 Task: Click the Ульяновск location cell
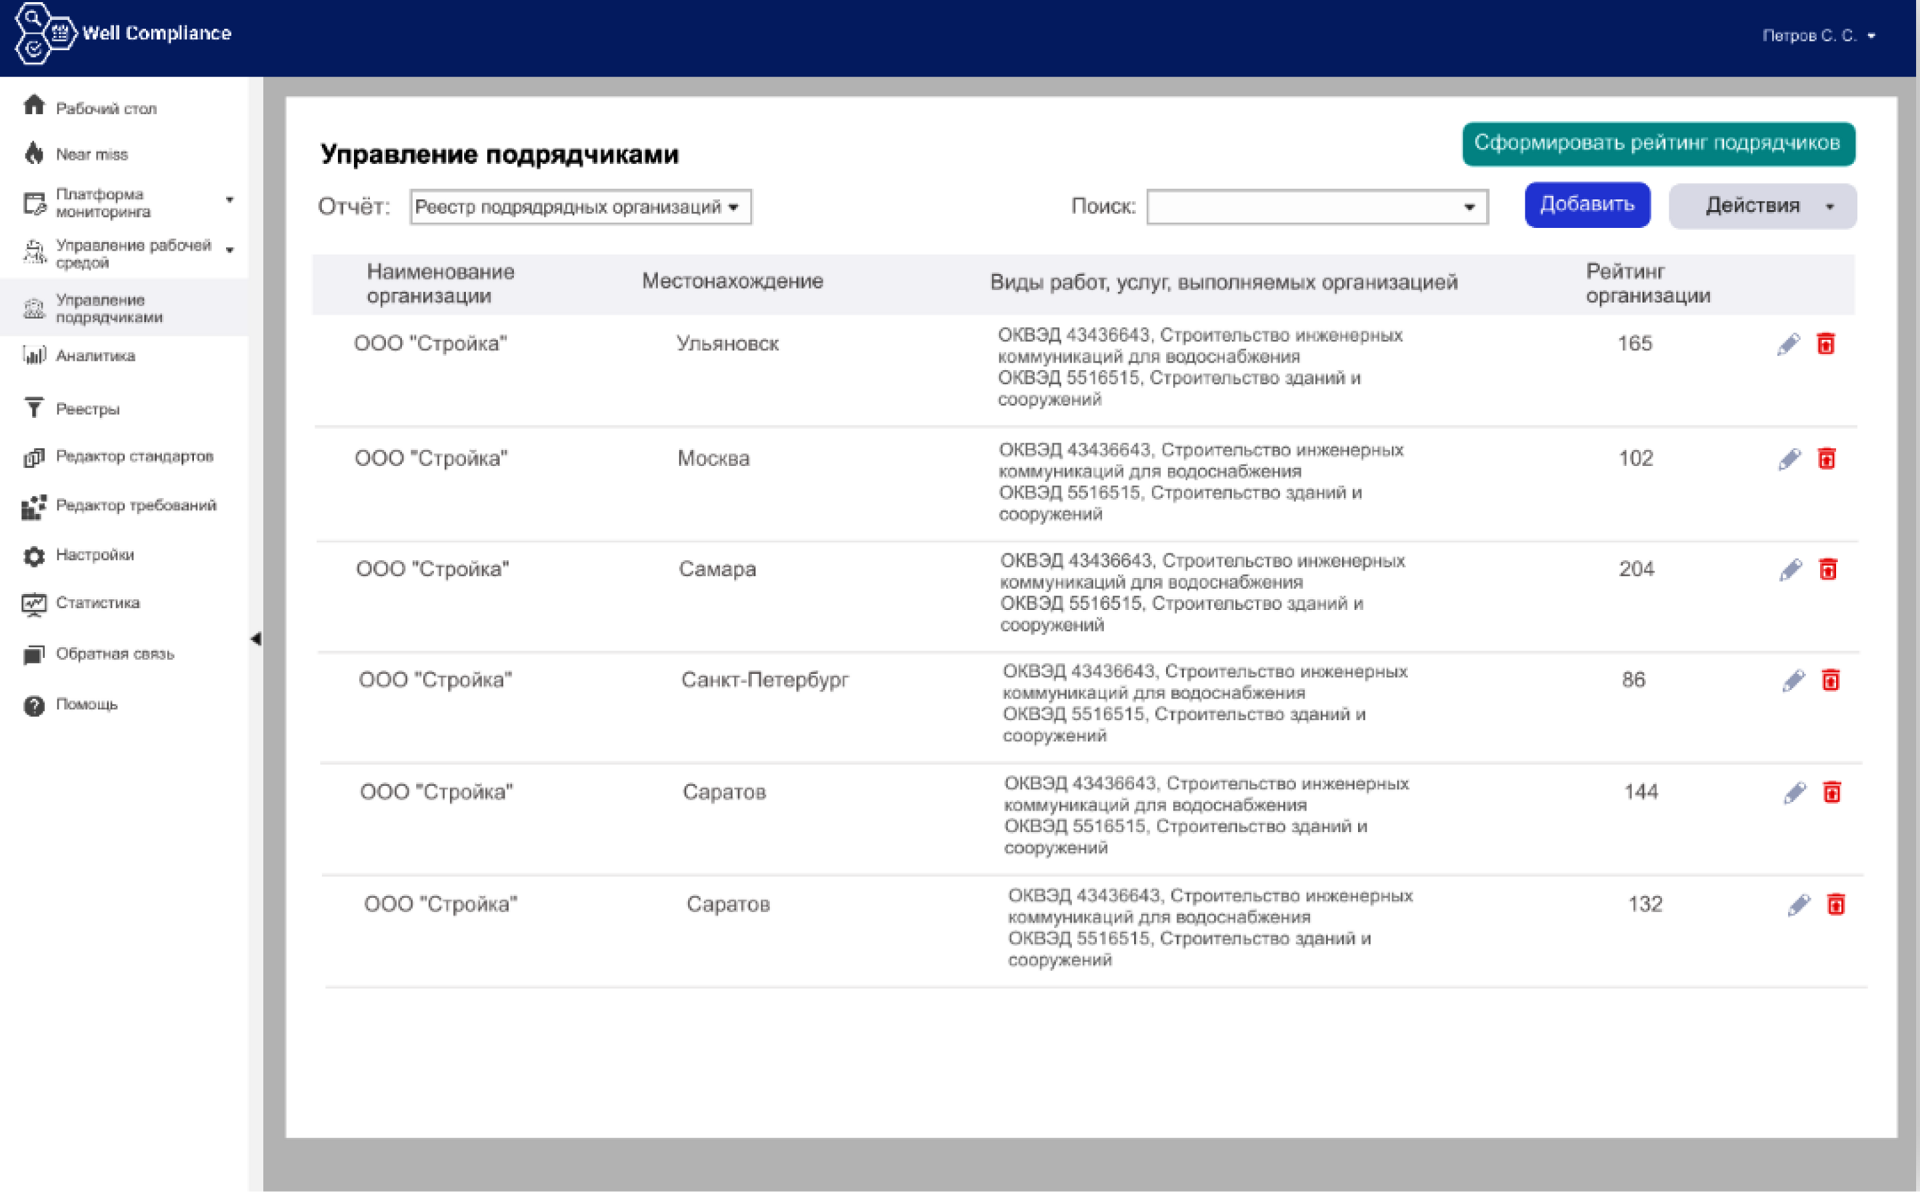727,344
